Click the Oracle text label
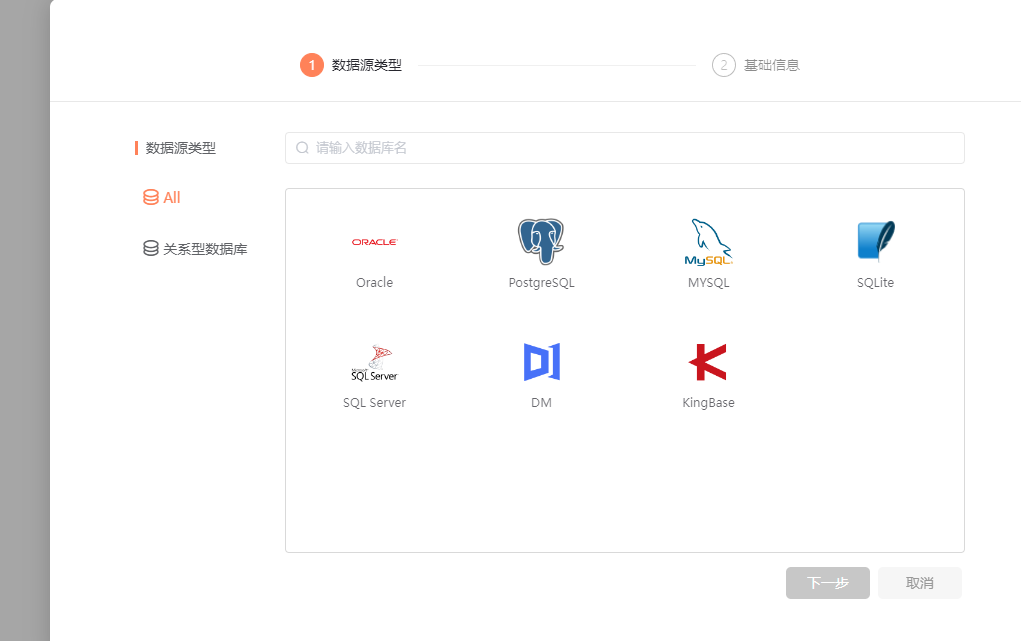1021x641 pixels. click(374, 282)
